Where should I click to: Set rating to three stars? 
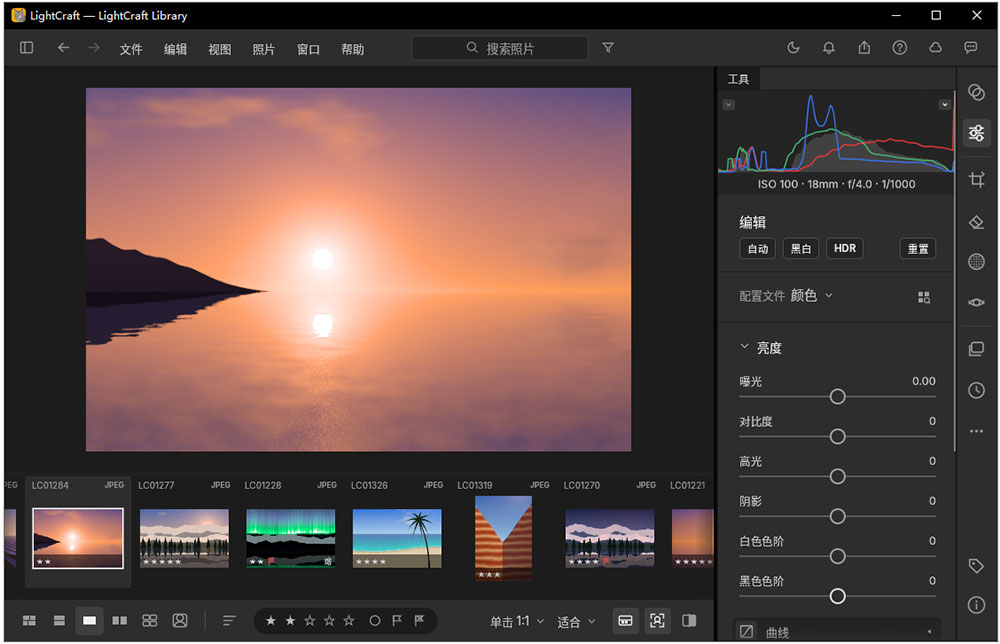tap(309, 620)
